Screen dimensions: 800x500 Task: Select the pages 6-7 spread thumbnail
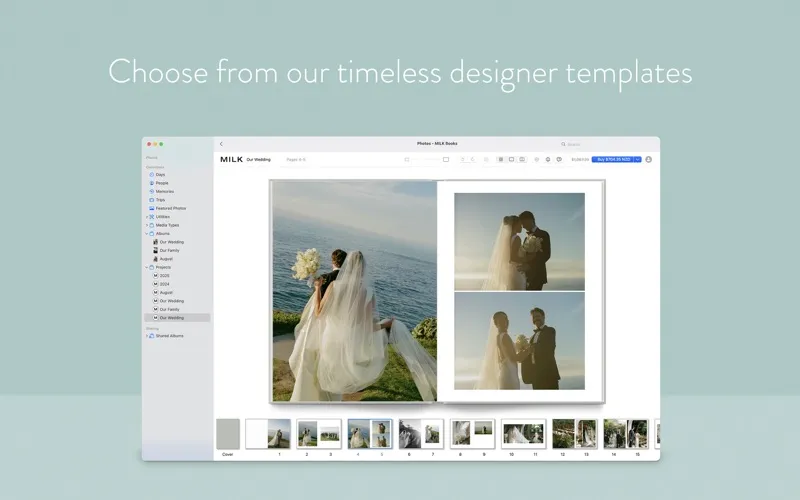pyautogui.click(x=421, y=434)
